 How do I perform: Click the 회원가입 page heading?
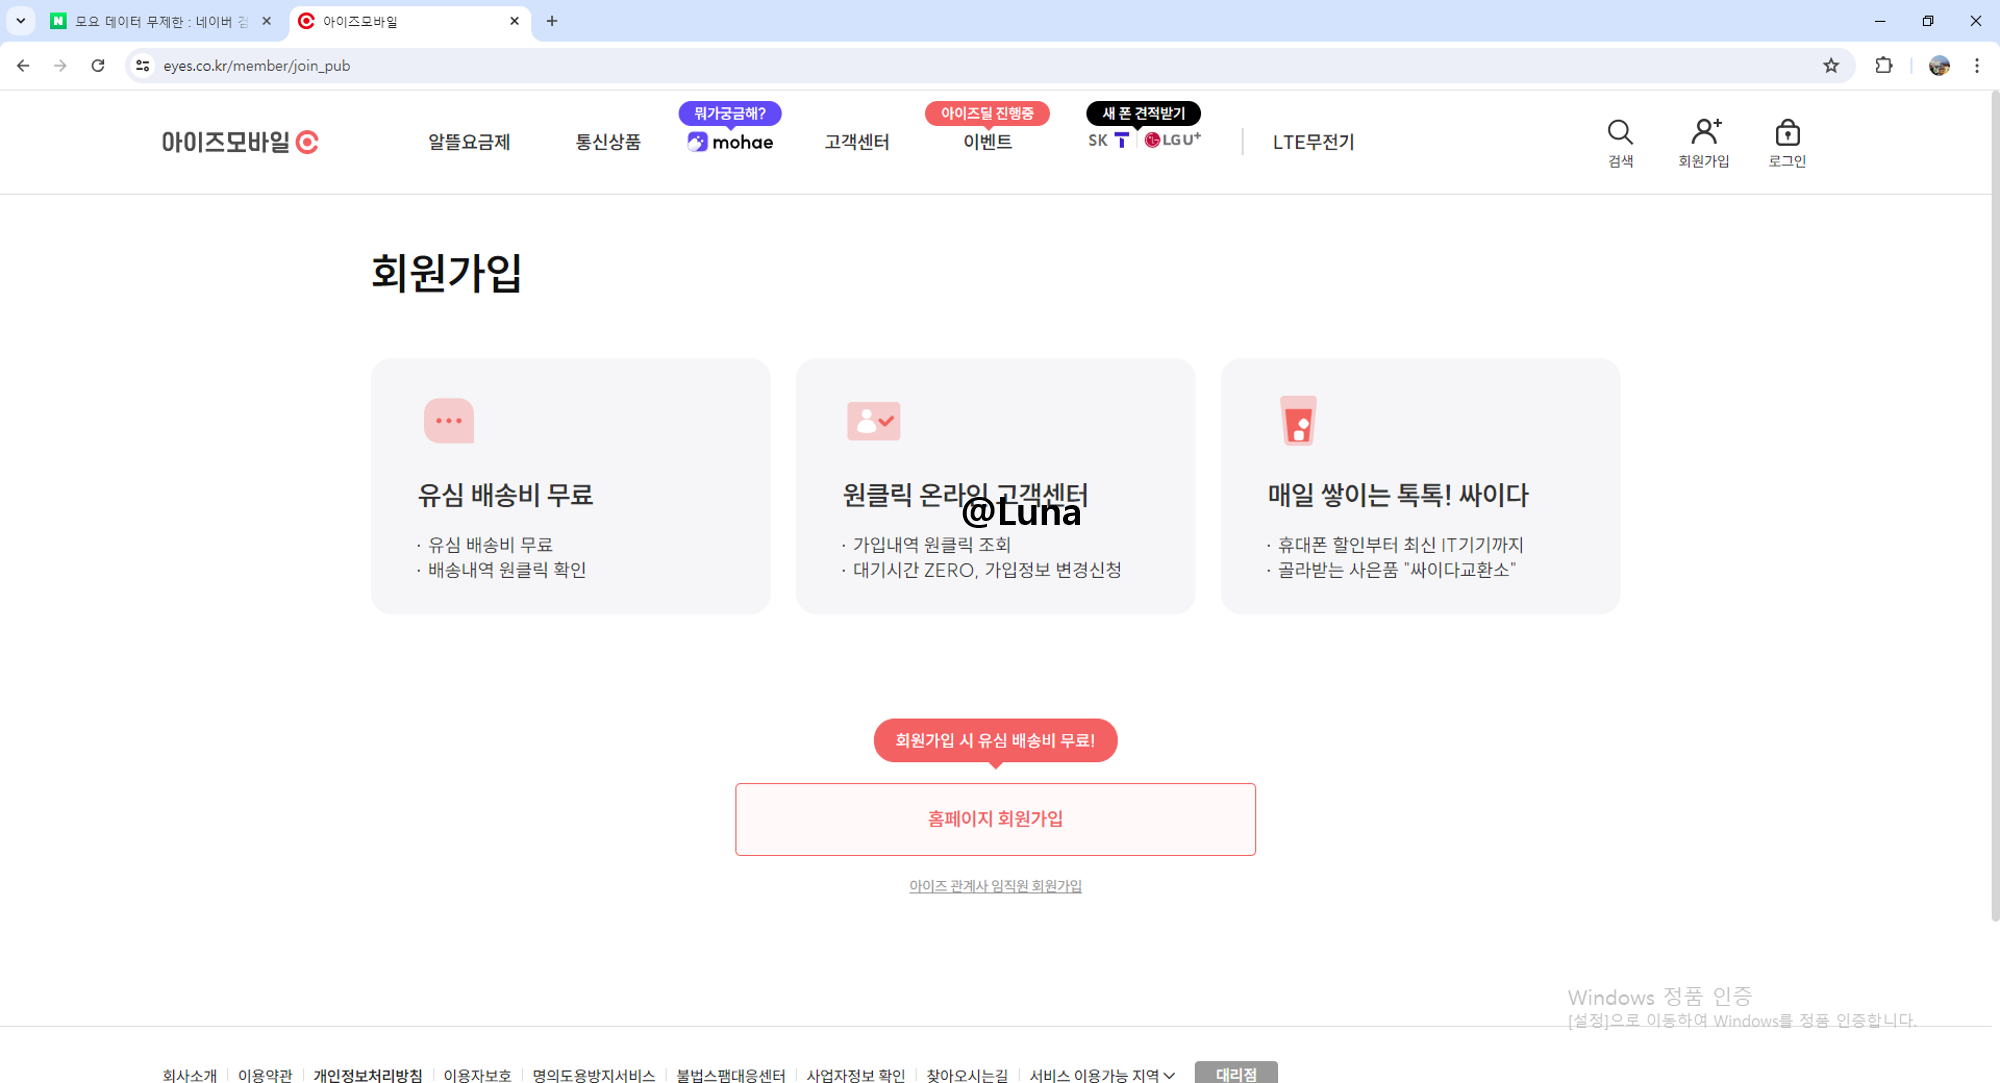pyautogui.click(x=446, y=272)
